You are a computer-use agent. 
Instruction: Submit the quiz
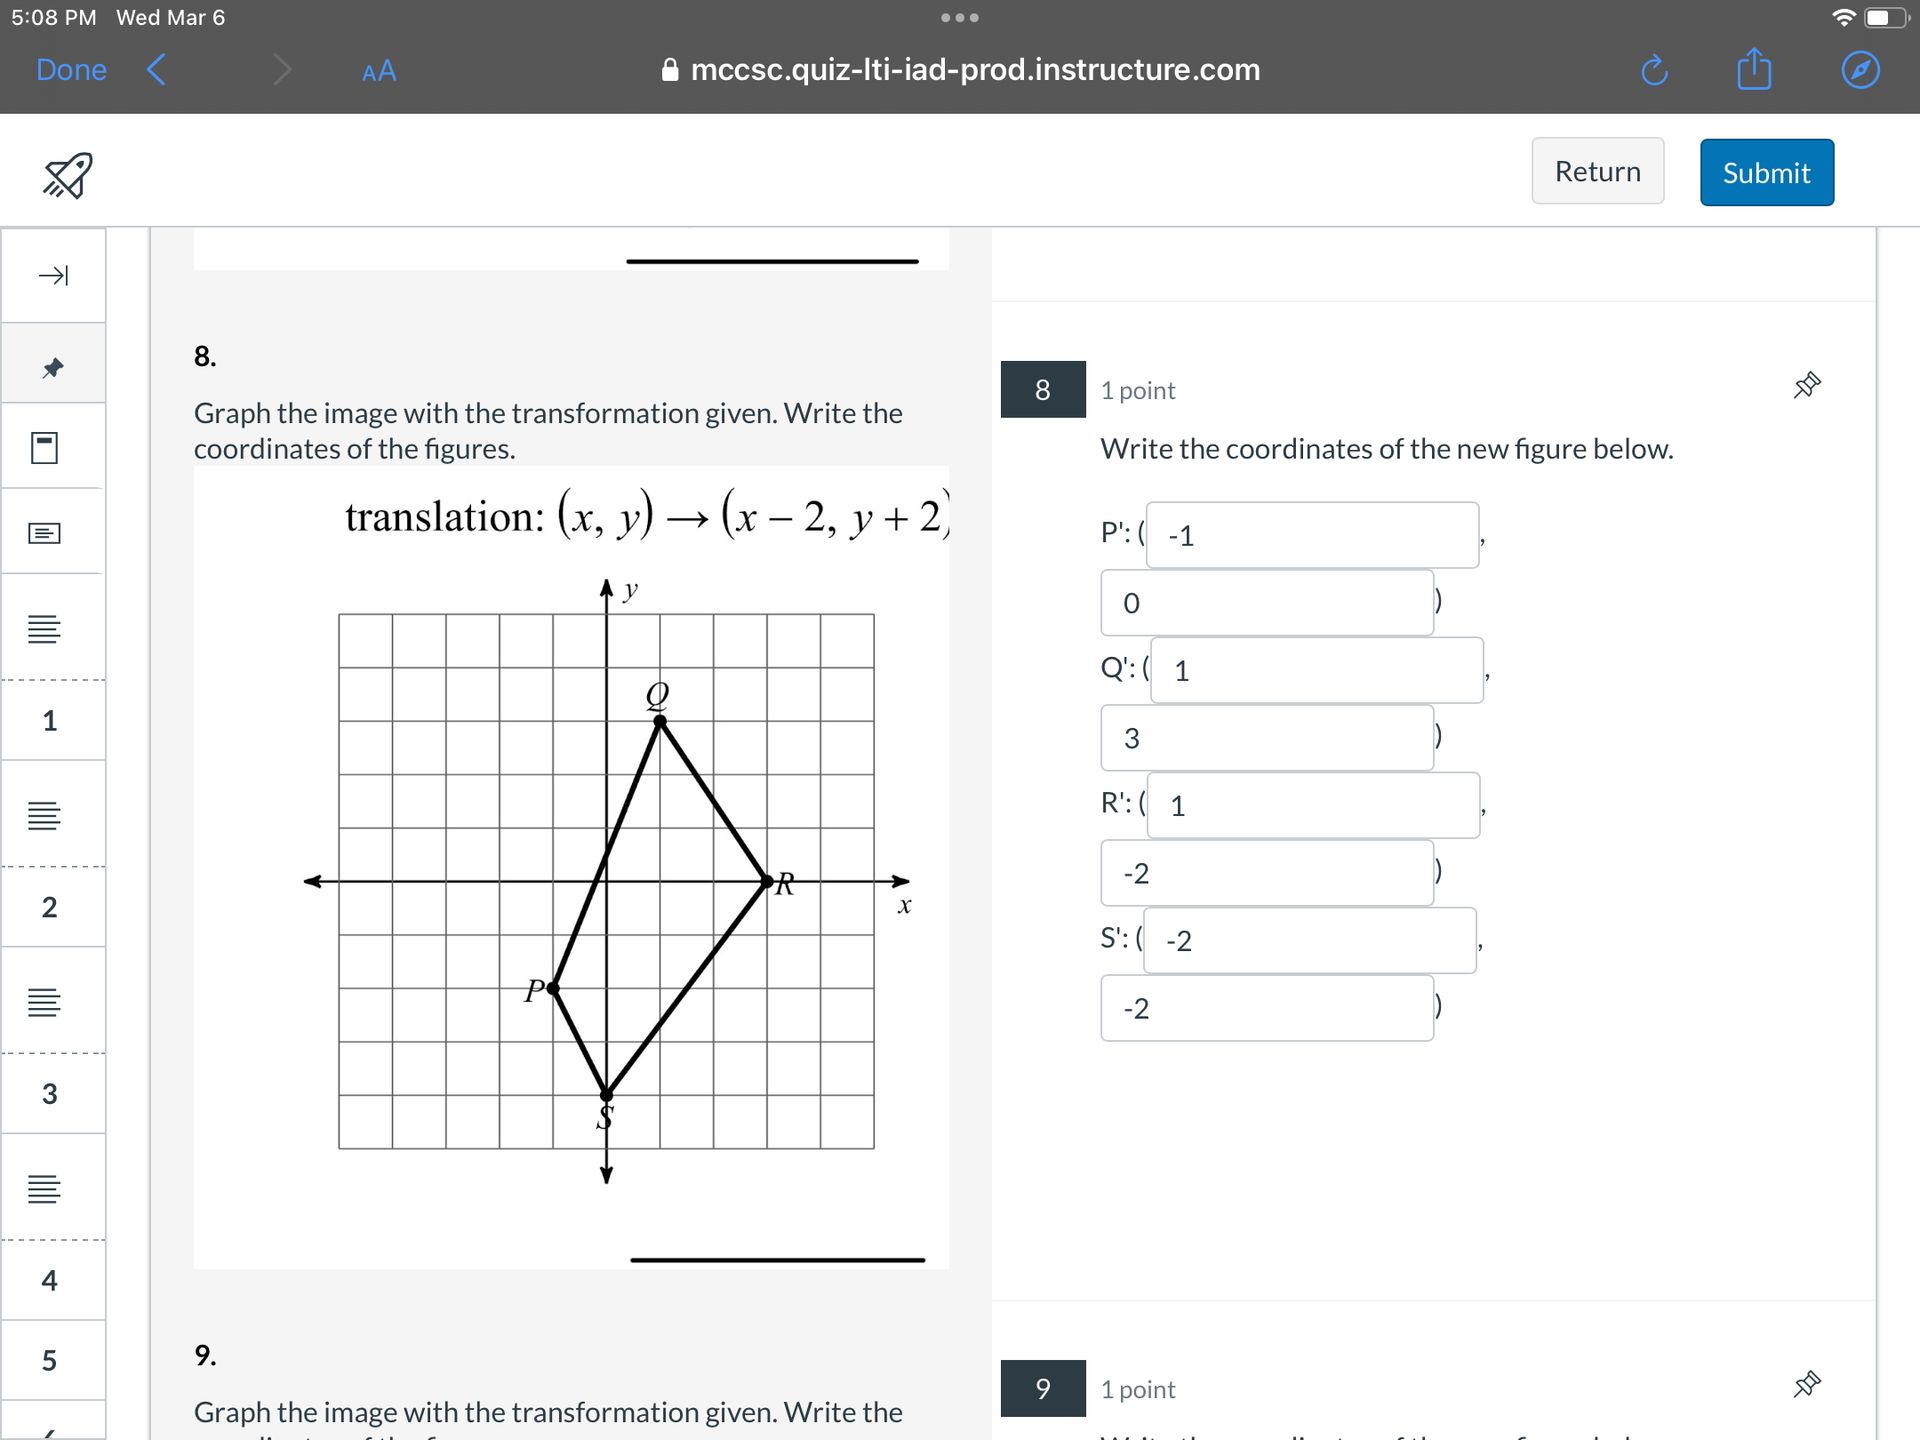(1766, 173)
